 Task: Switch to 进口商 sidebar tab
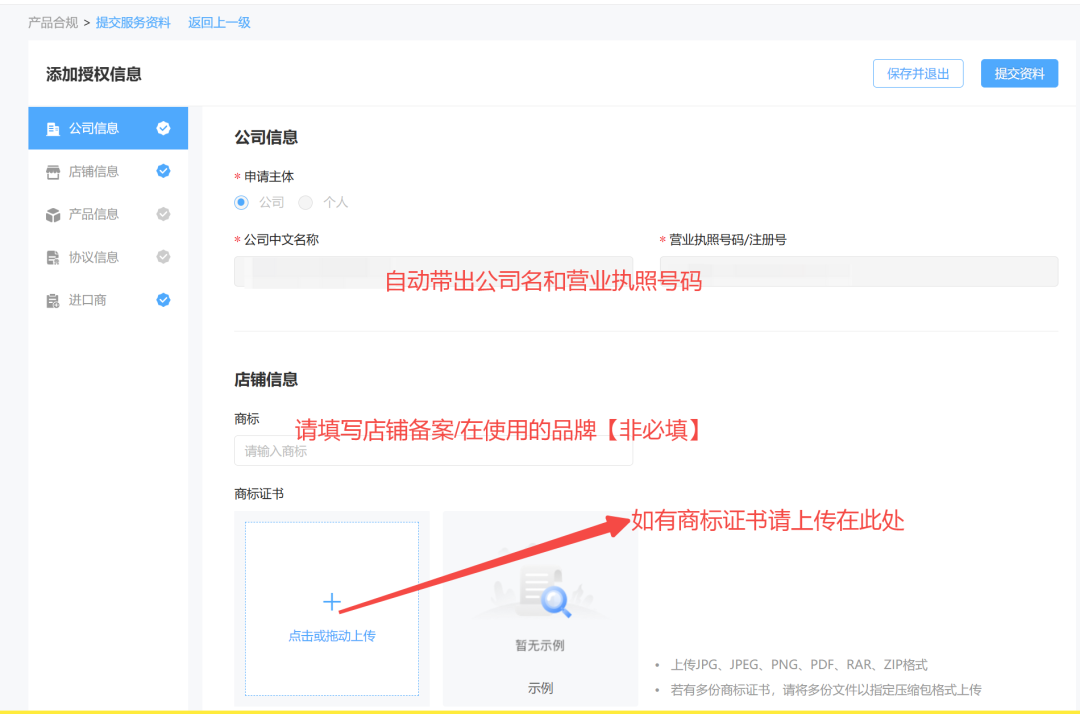(x=108, y=300)
